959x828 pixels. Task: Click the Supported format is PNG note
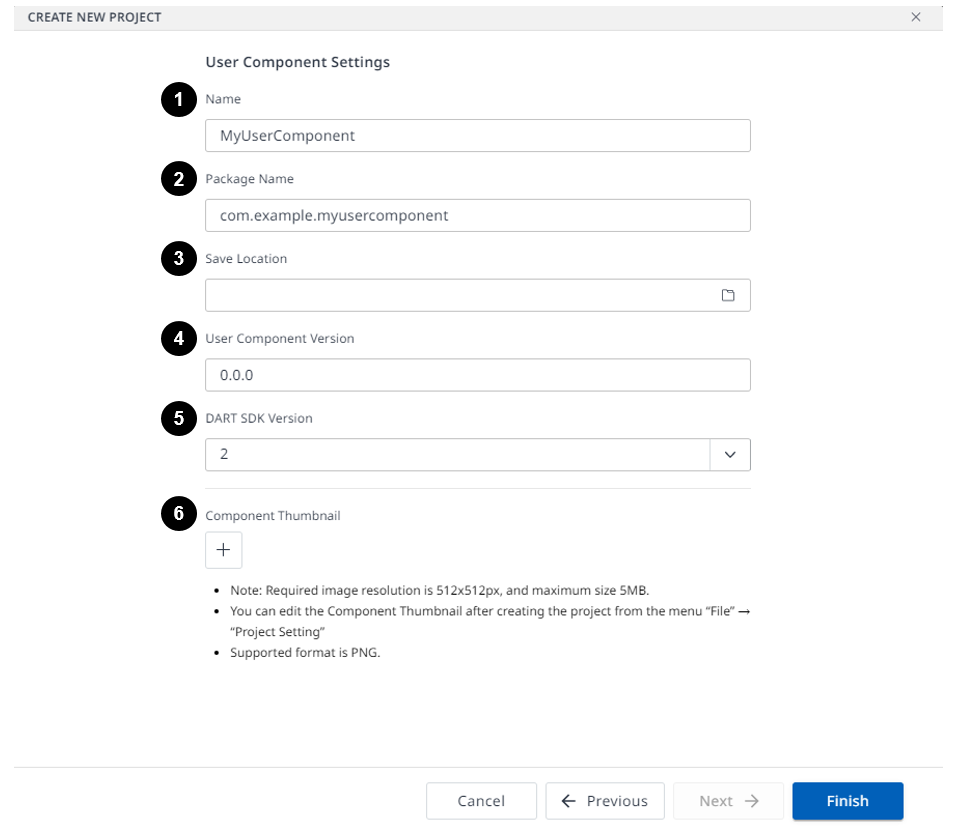point(305,652)
